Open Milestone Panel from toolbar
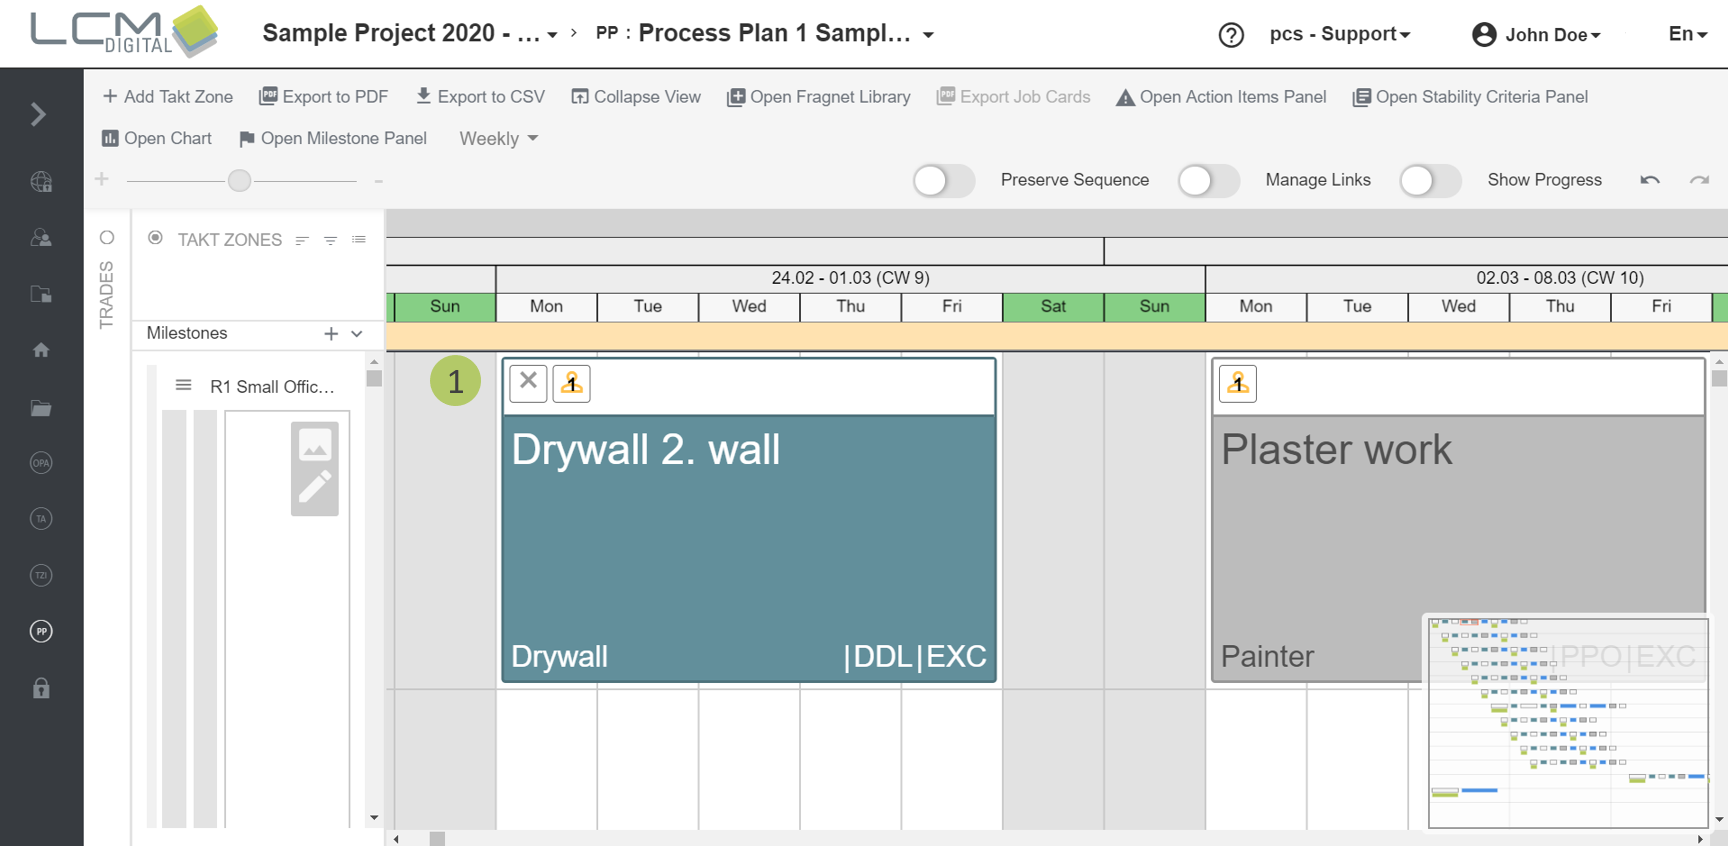Image resolution: width=1728 pixels, height=846 pixels. (x=333, y=139)
